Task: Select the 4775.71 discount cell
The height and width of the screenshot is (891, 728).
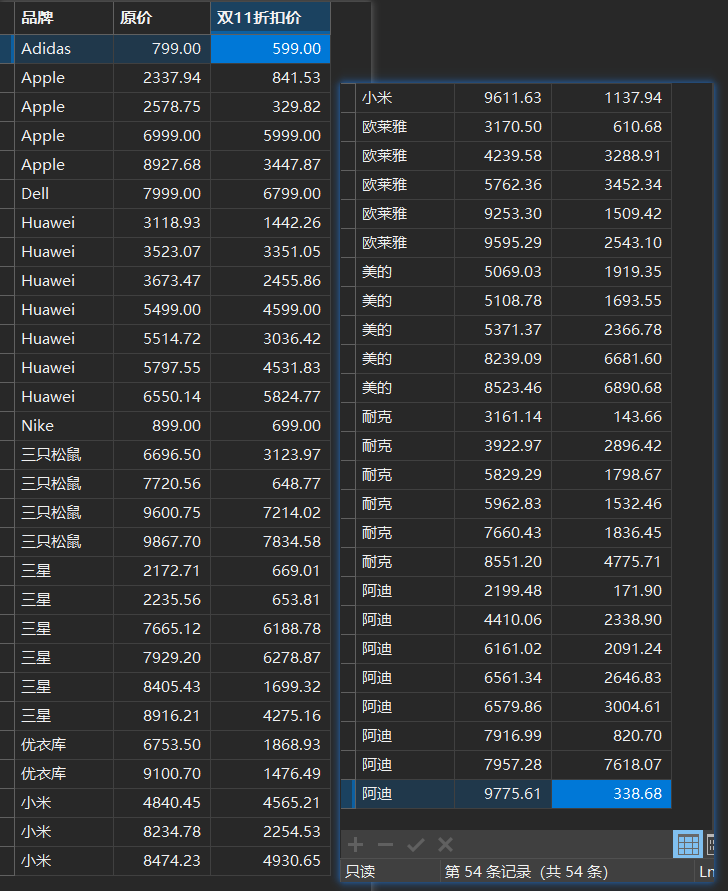Action: click(x=611, y=561)
